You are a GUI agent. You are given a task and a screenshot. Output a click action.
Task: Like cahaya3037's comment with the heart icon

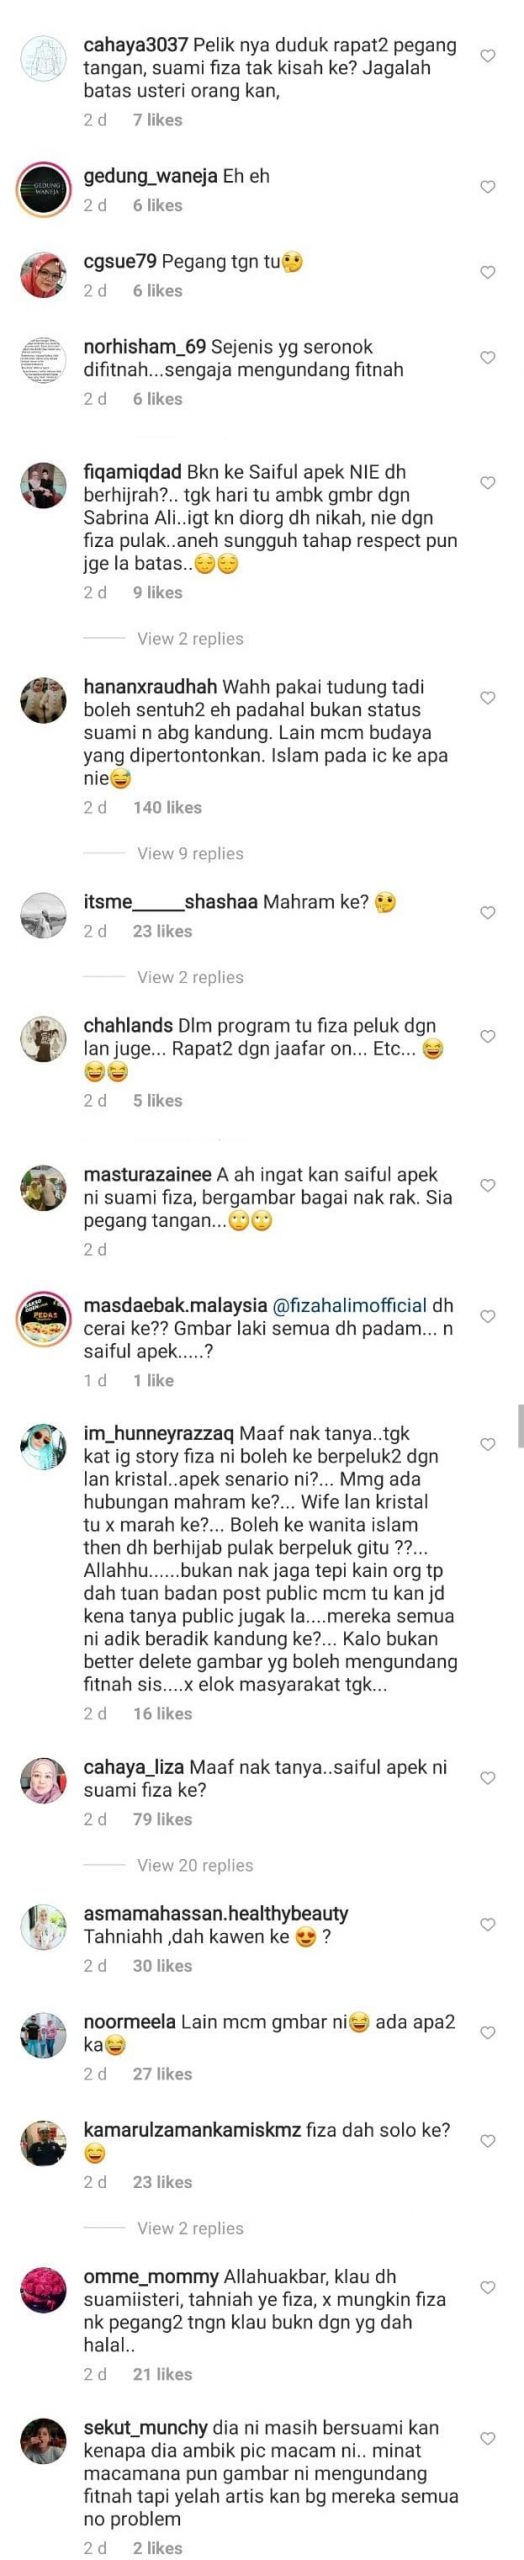[488, 56]
